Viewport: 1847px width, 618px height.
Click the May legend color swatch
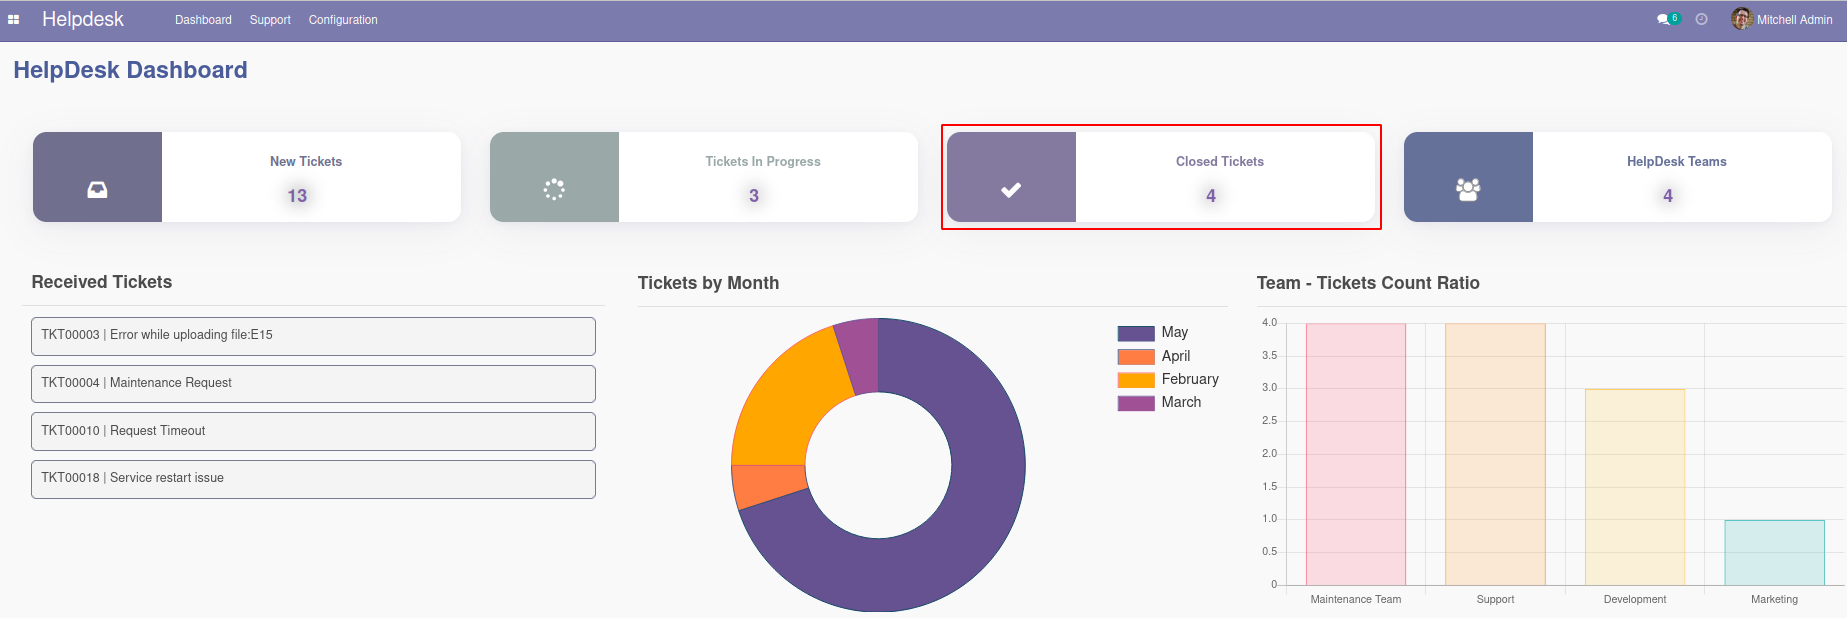point(1136,333)
